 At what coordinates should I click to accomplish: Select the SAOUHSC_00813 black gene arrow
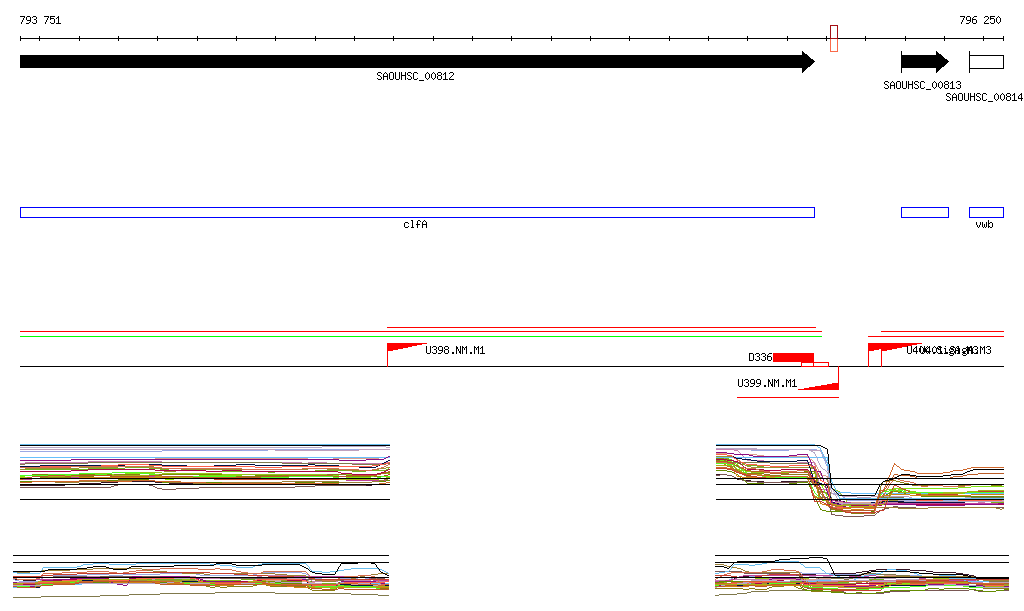pos(924,62)
